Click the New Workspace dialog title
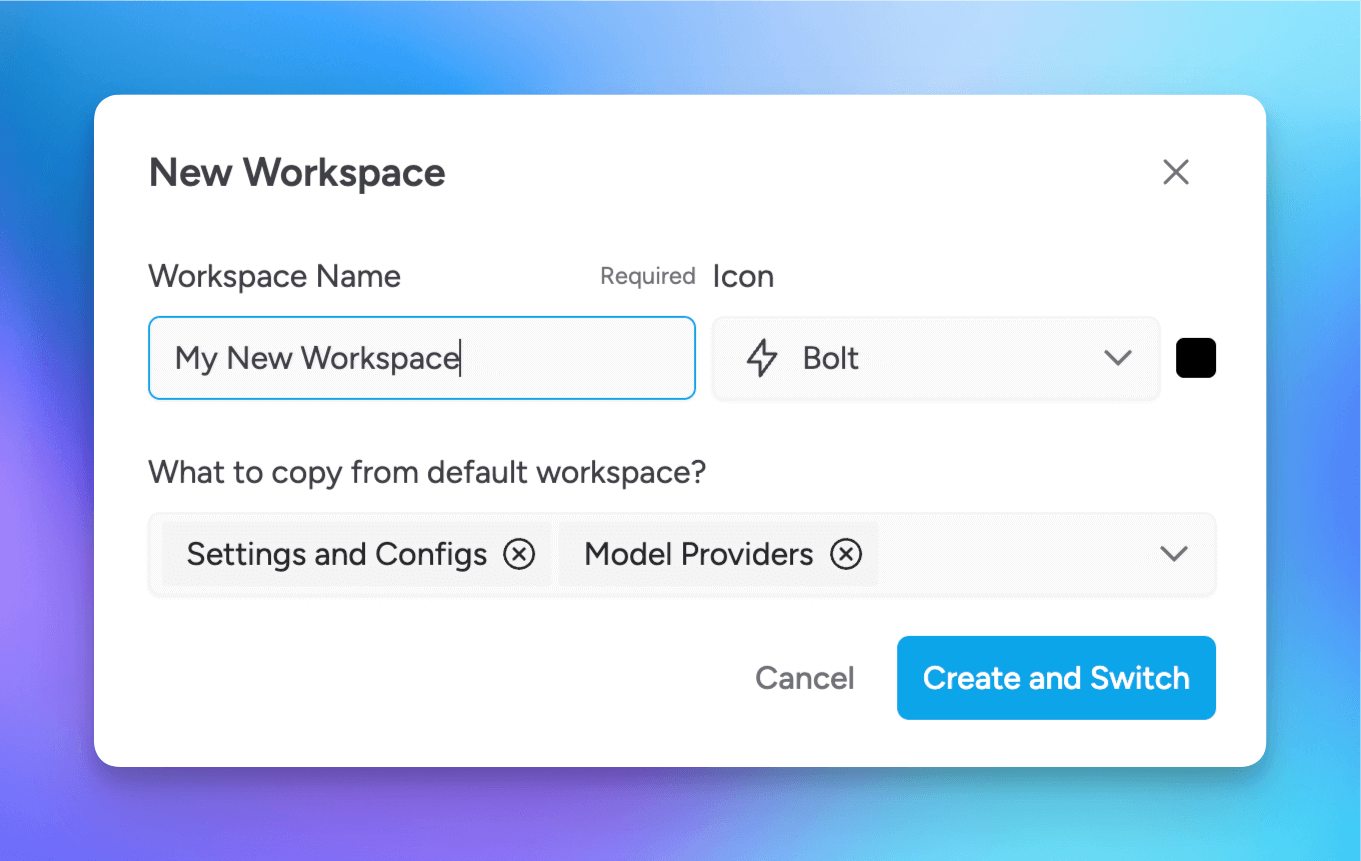1361x861 pixels. (x=296, y=172)
